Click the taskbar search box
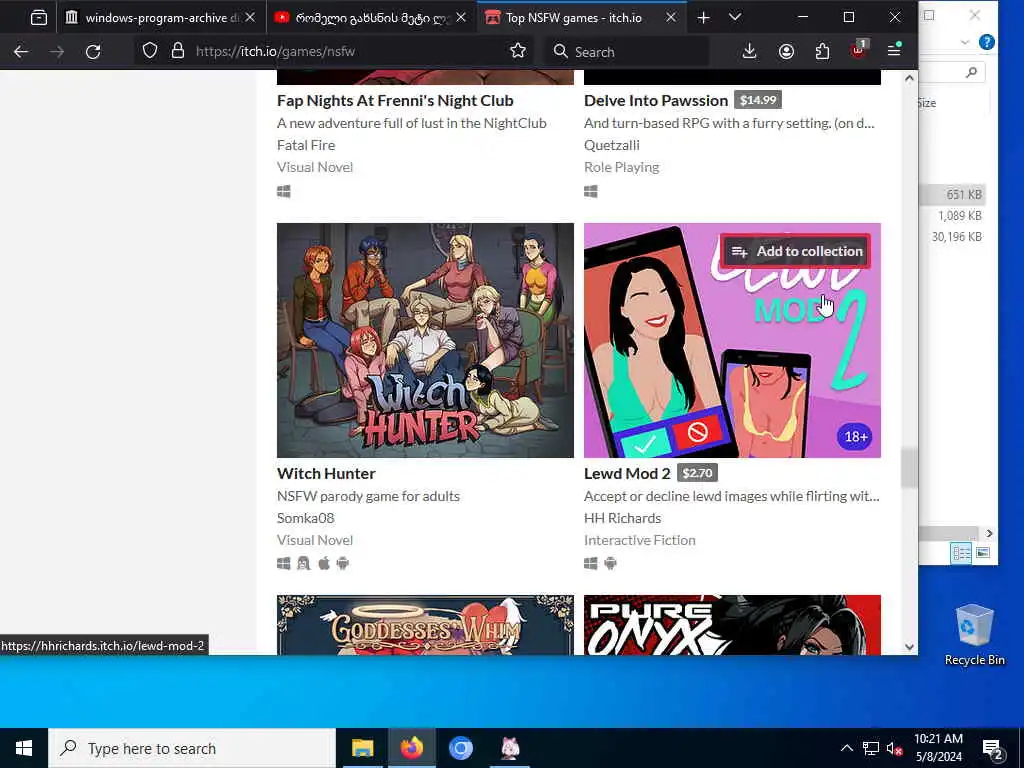Image resolution: width=1024 pixels, height=768 pixels. tap(192, 748)
